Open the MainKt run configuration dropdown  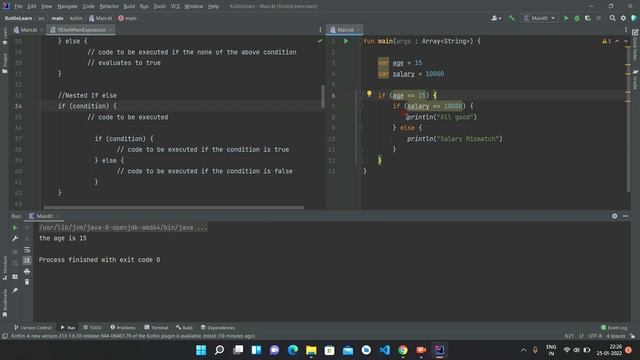coord(540,18)
